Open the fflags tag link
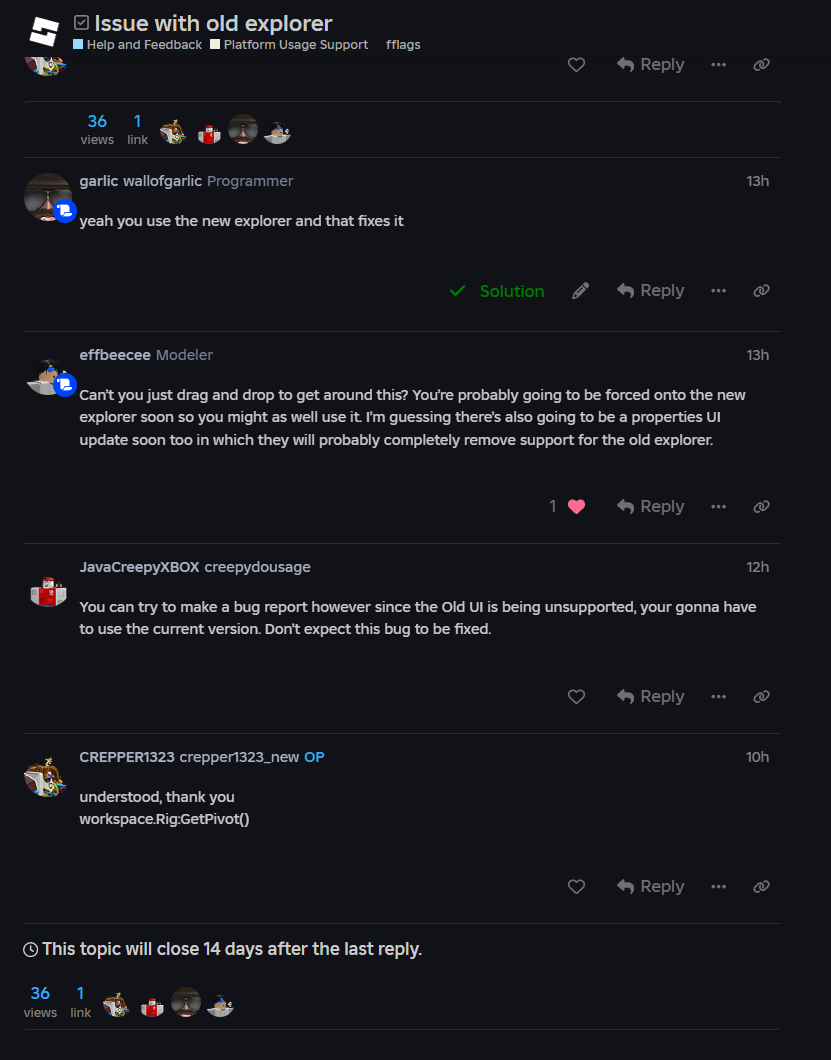Viewport: 831px width, 1060px height. click(403, 45)
